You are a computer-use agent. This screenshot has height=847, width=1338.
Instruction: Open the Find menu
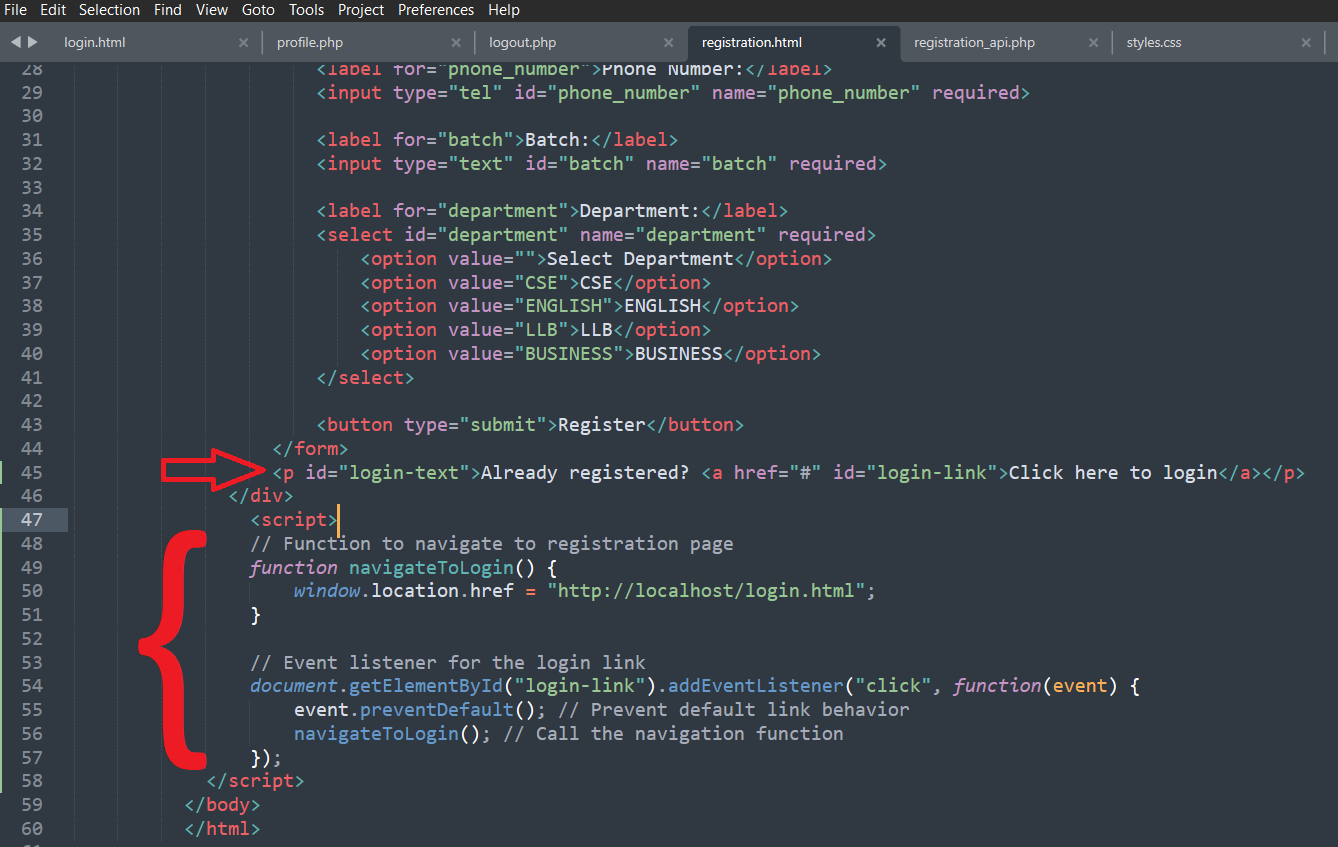click(168, 10)
